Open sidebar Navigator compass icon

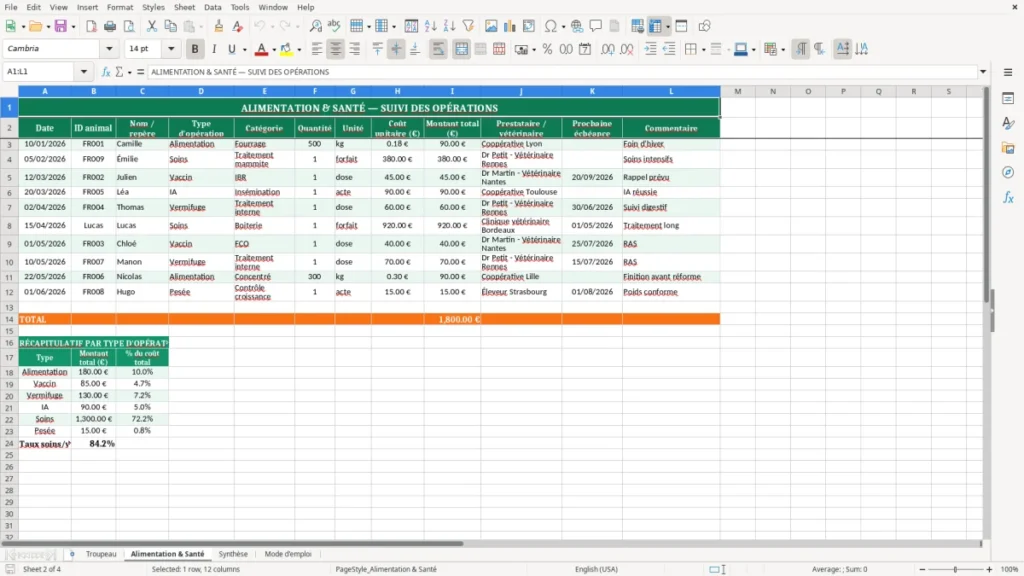[x=1008, y=172]
